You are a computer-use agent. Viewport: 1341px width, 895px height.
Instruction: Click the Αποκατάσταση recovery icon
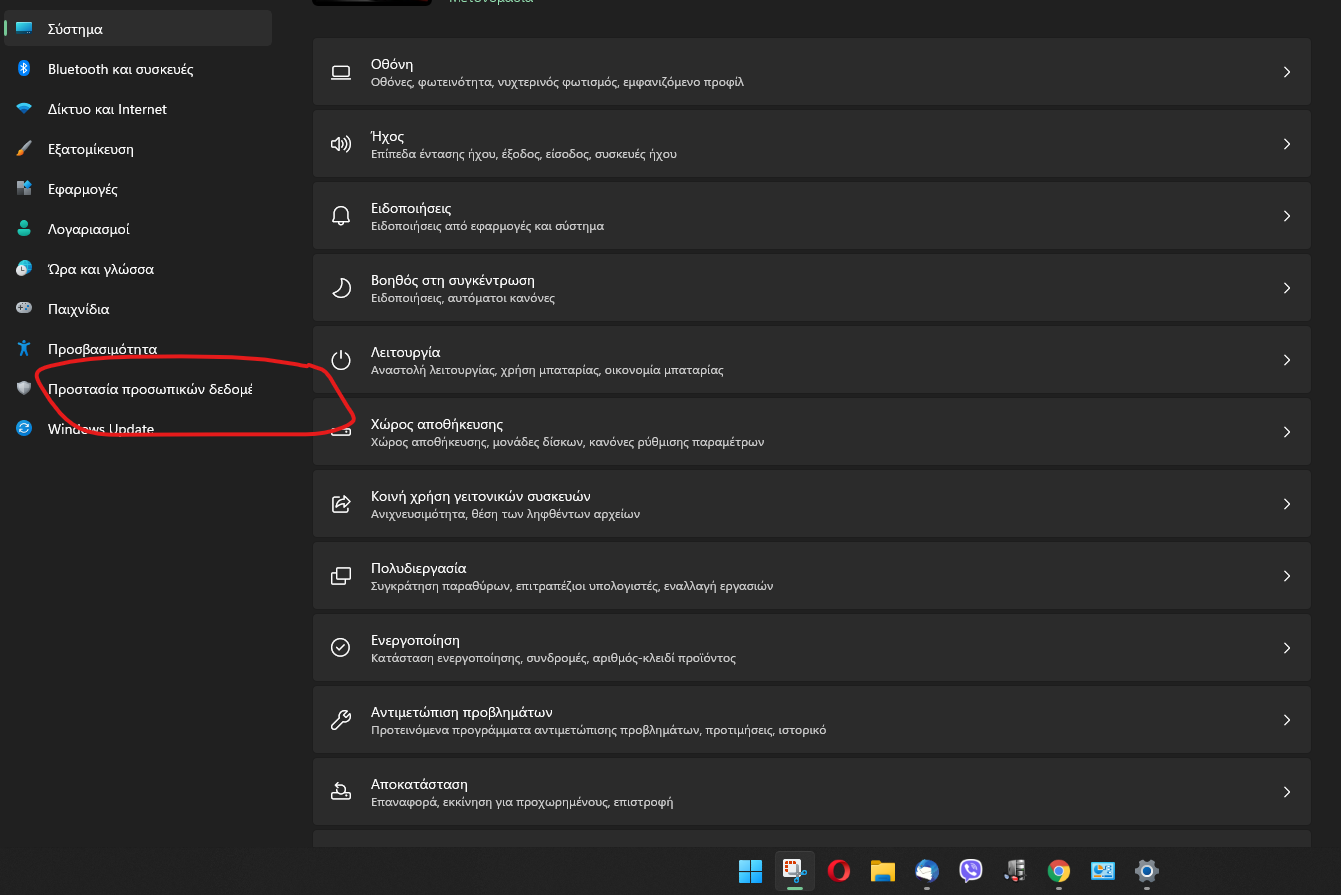coord(341,792)
